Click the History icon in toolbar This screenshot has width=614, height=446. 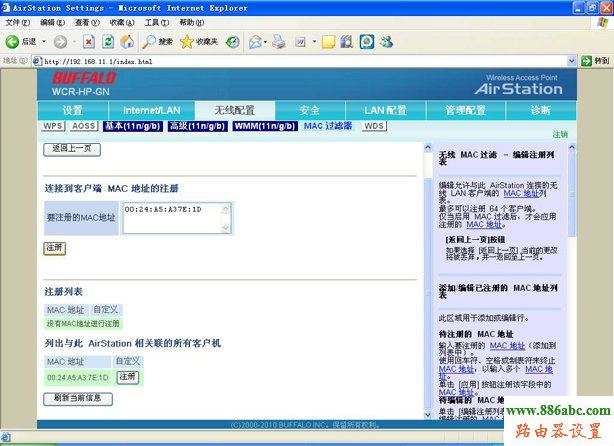233,42
